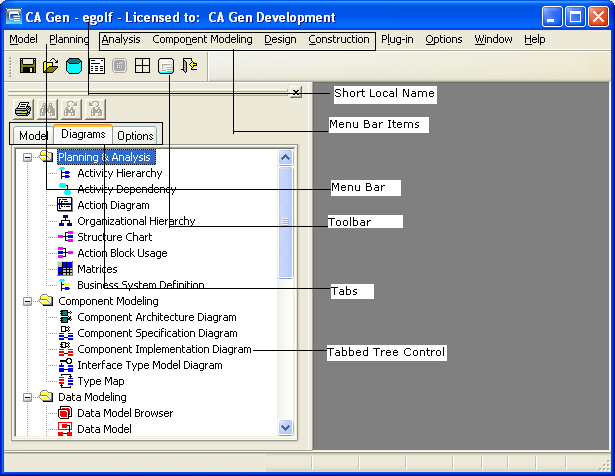Viewport: 615px width, 476px height.
Task: Click the list document toolbar icon
Action: [x=97, y=65]
